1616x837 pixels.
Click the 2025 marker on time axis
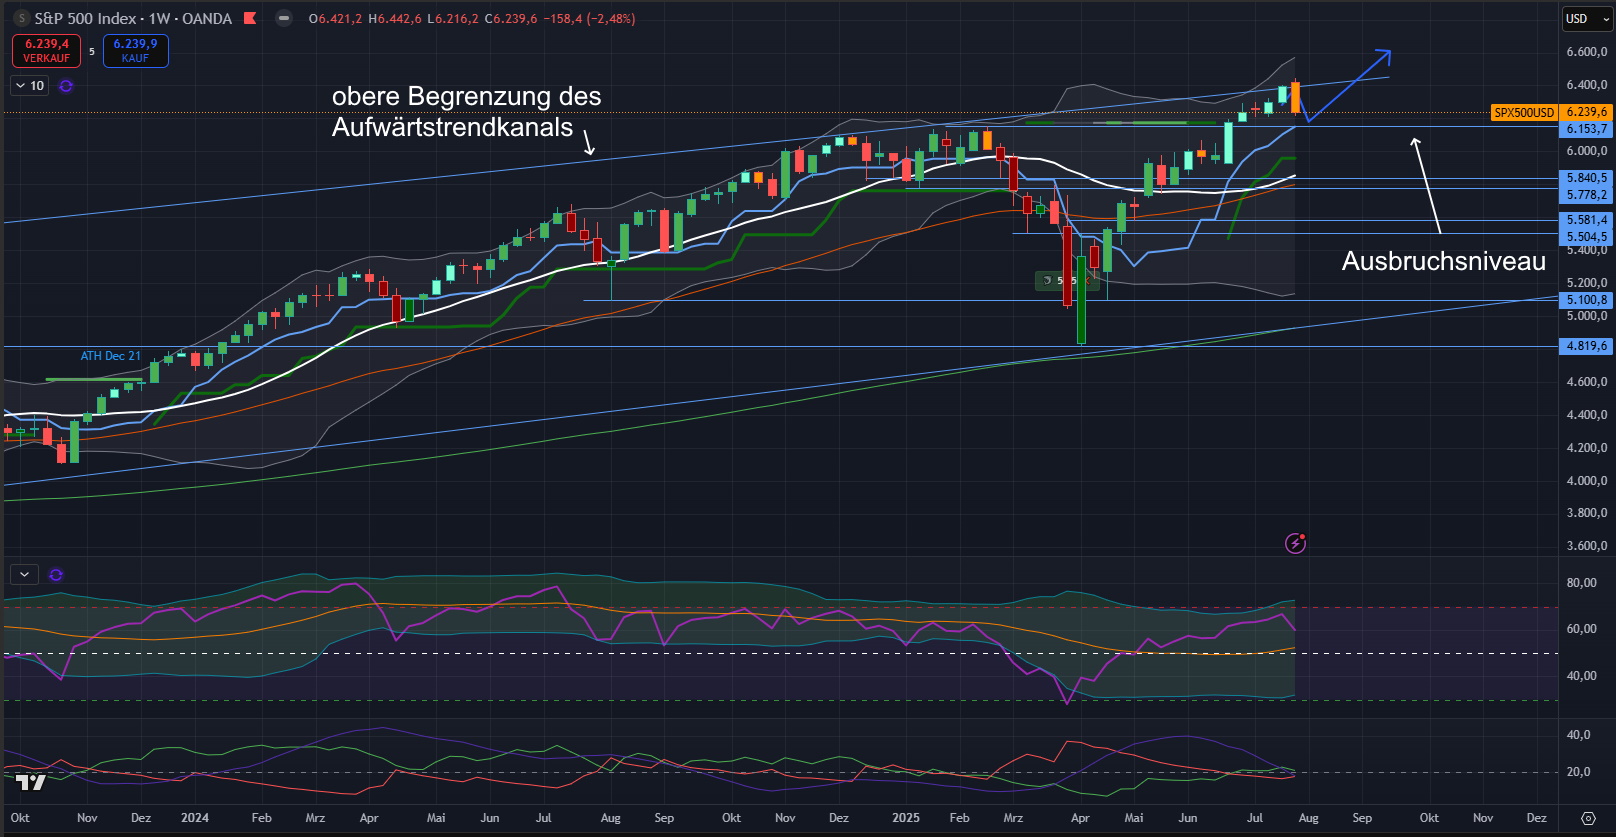click(x=905, y=818)
